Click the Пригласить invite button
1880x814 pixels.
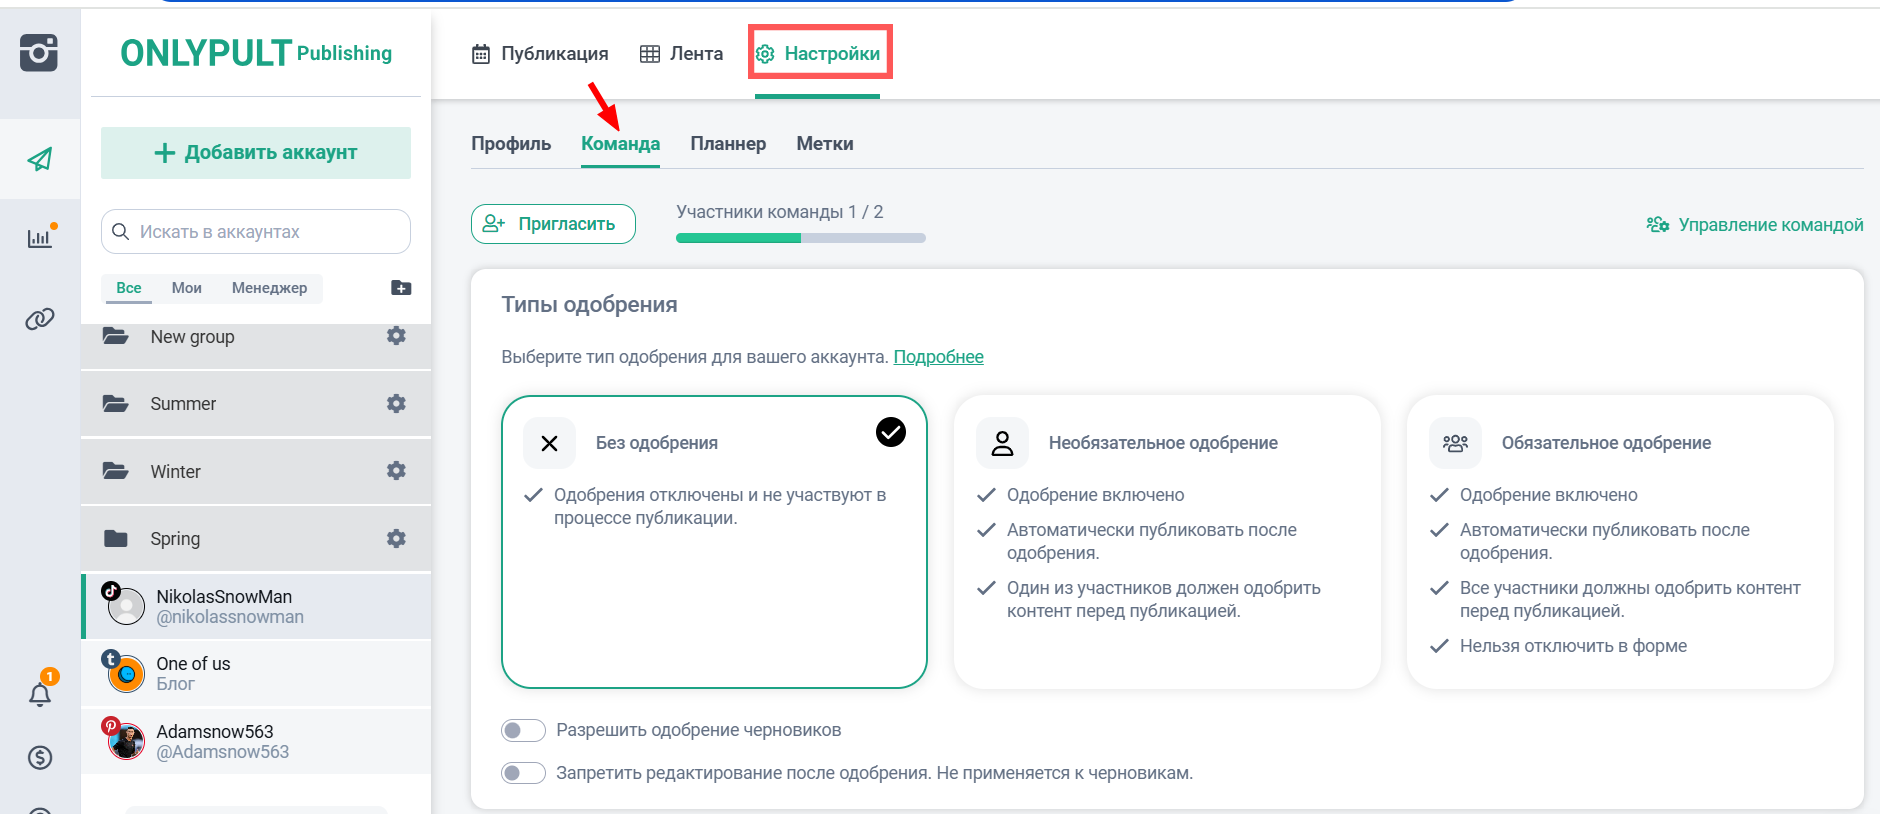click(553, 224)
